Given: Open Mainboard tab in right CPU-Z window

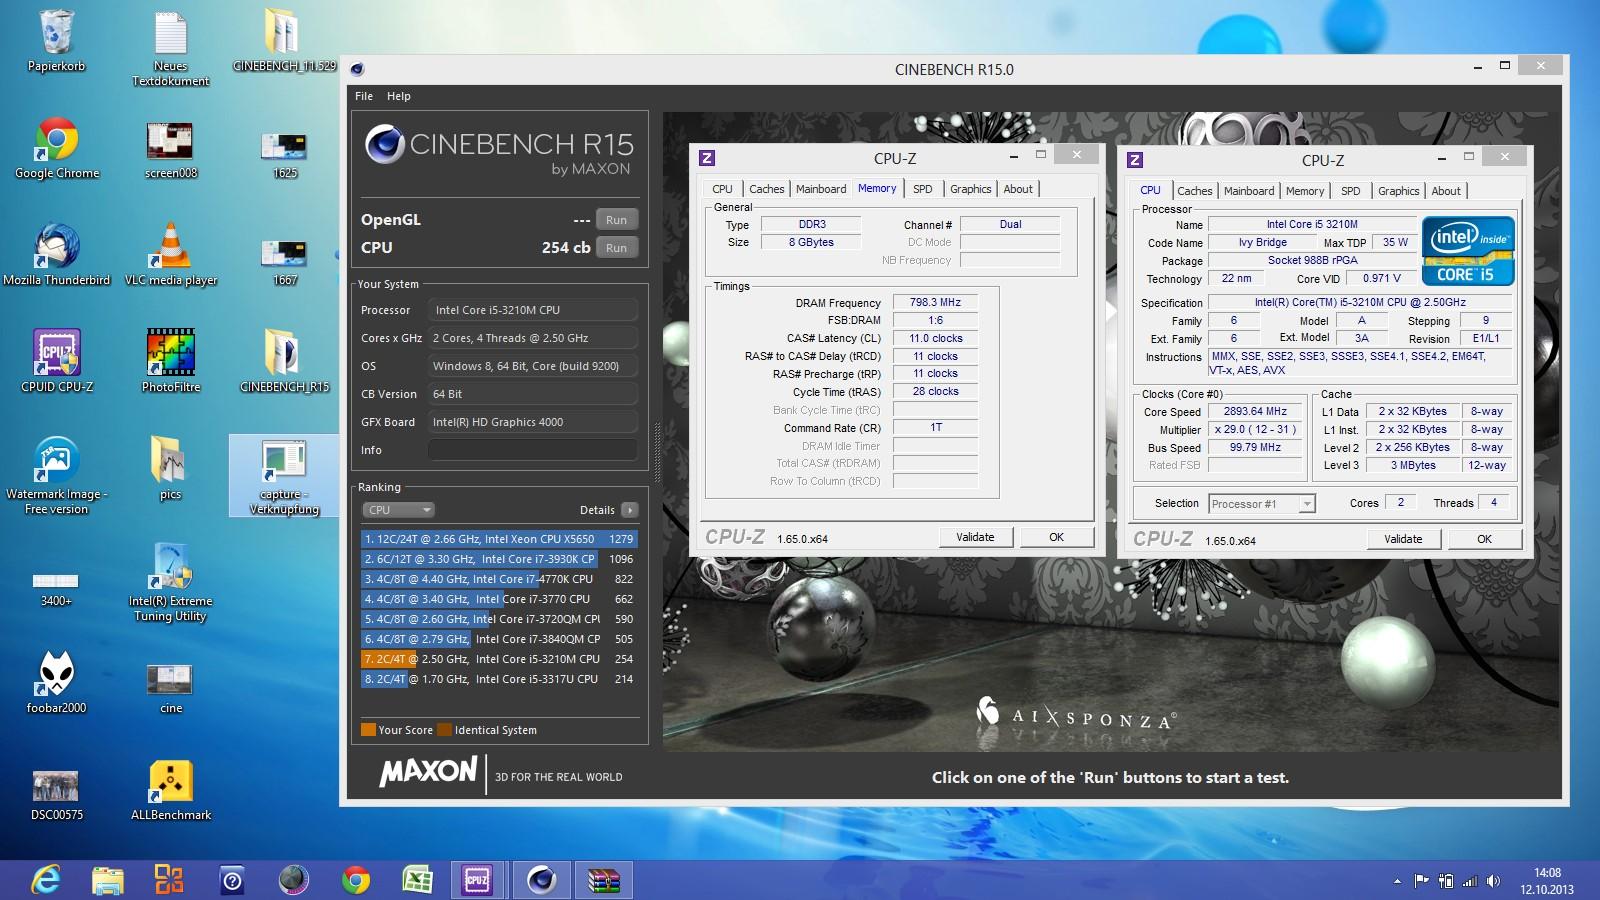Looking at the screenshot, I should coord(1249,191).
